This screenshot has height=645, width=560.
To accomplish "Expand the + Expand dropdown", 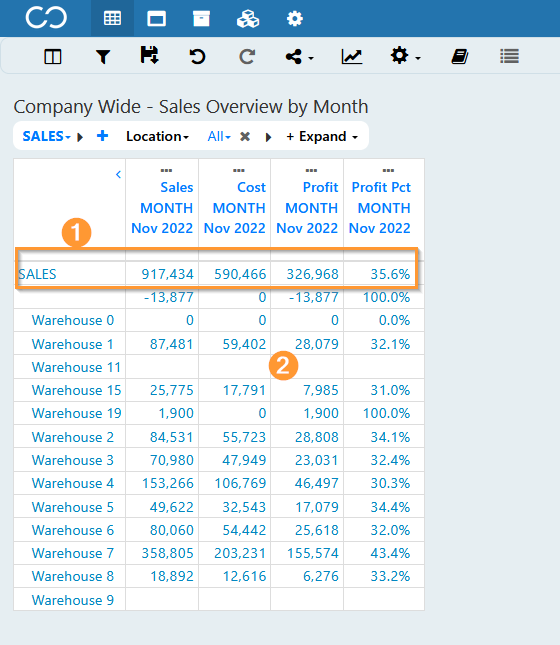I will (322, 136).
